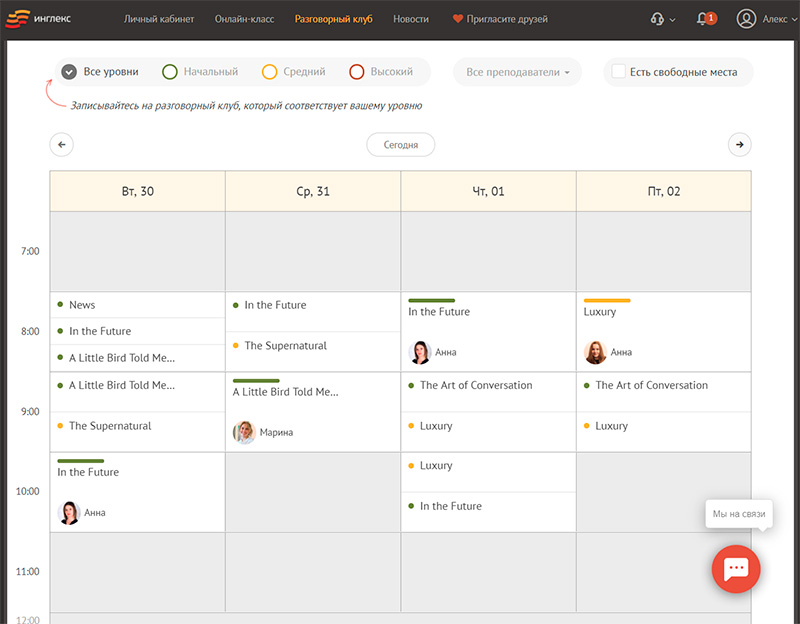Go to previous days with left arrow
This screenshot has height=624, width=800.
click(x=62, y=145)
